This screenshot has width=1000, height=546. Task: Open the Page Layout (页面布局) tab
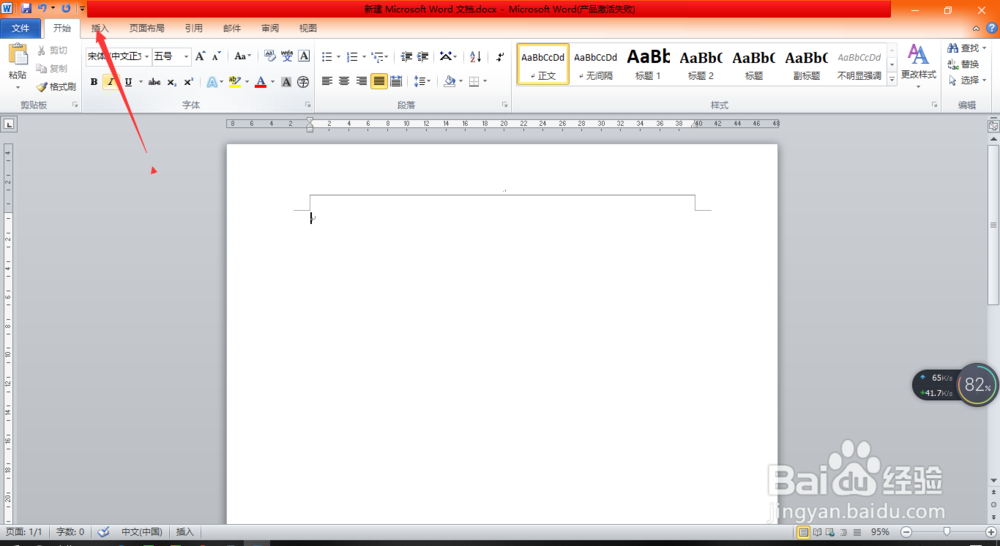coord(147,28)
